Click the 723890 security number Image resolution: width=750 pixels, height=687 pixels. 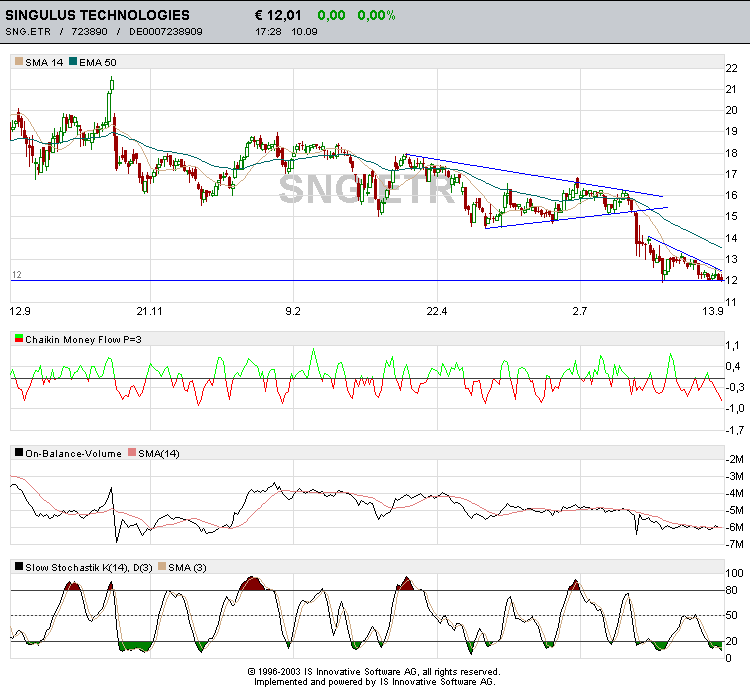(x=89, y=32)
